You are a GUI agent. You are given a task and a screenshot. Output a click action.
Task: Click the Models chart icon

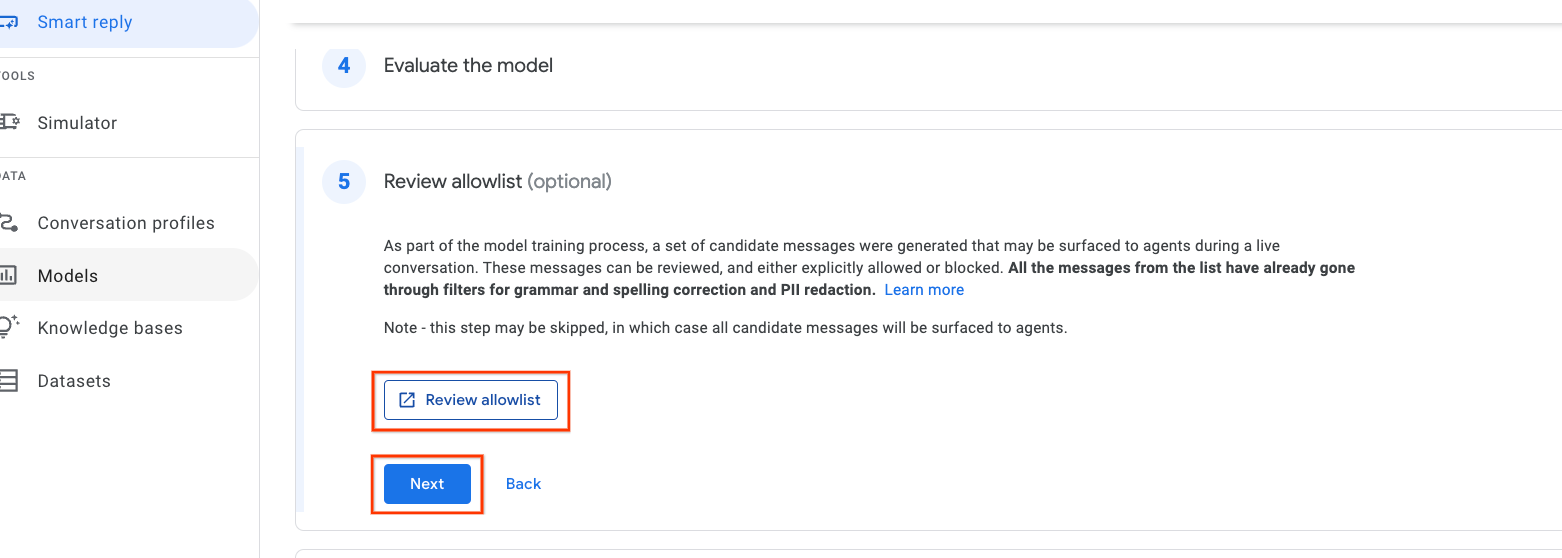click(x=8, y=275)
